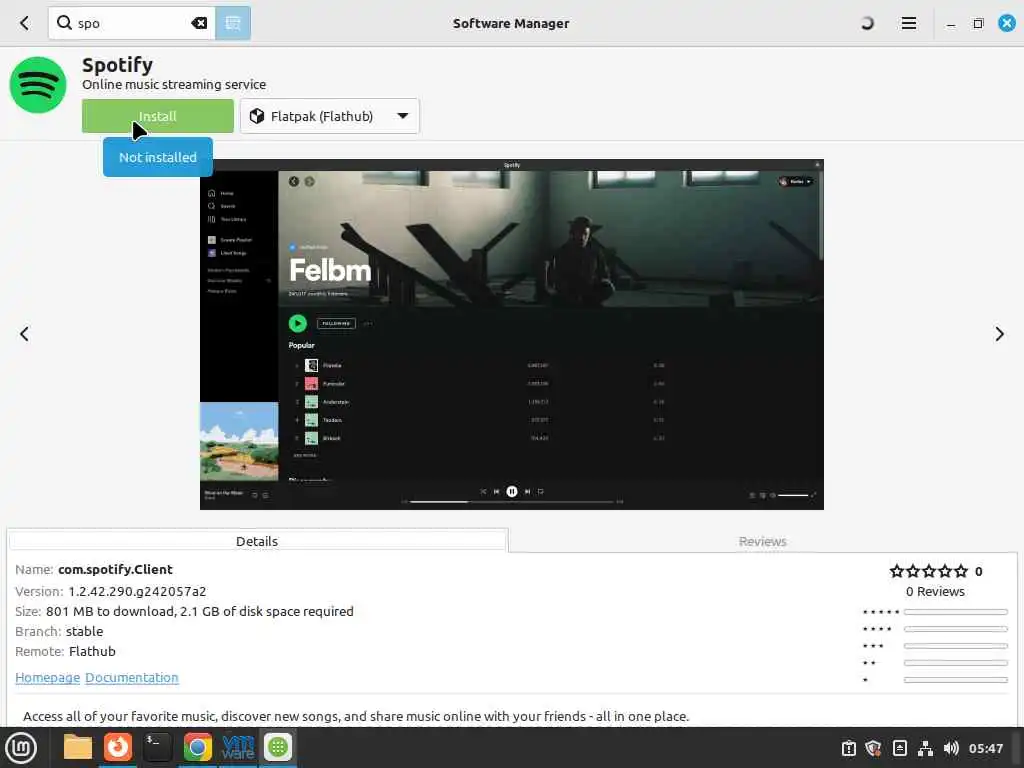This screenshot has width=1024, height=768.
Task: Install Spotify
Action: (157, 116)
